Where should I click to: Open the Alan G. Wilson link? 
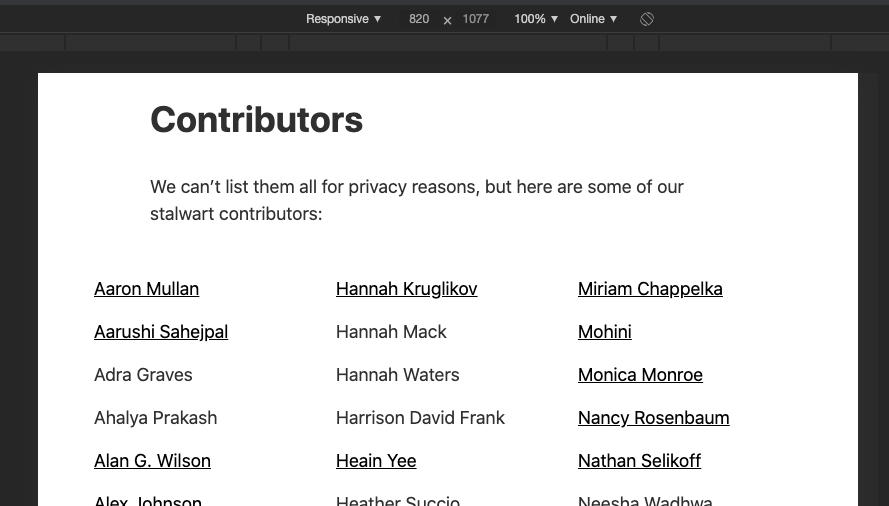click(153, 461)
